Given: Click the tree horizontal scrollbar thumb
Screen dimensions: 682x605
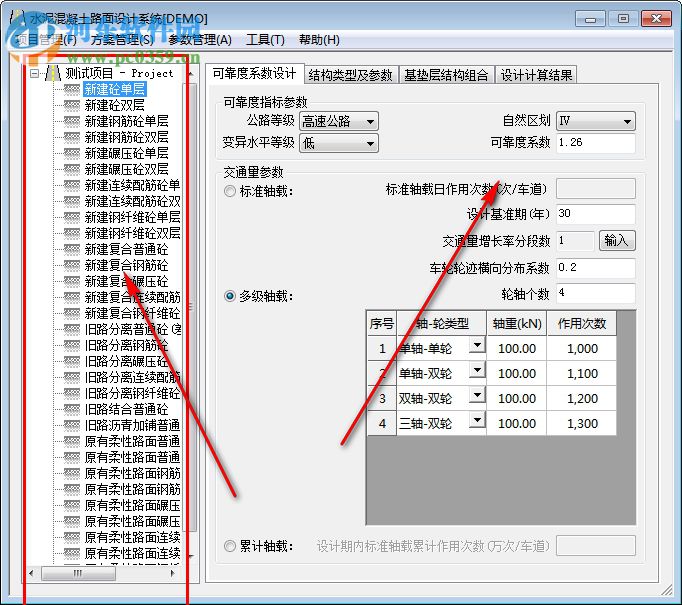Looking at the screenshot, I should pos(78,573).
